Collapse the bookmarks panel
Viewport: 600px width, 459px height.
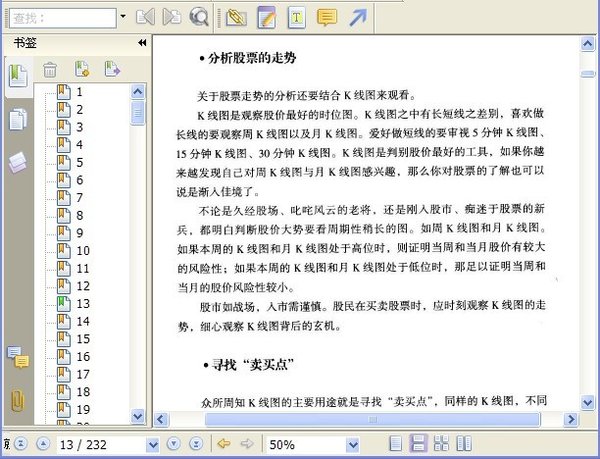pyautogui.click(x=142, y=42)
